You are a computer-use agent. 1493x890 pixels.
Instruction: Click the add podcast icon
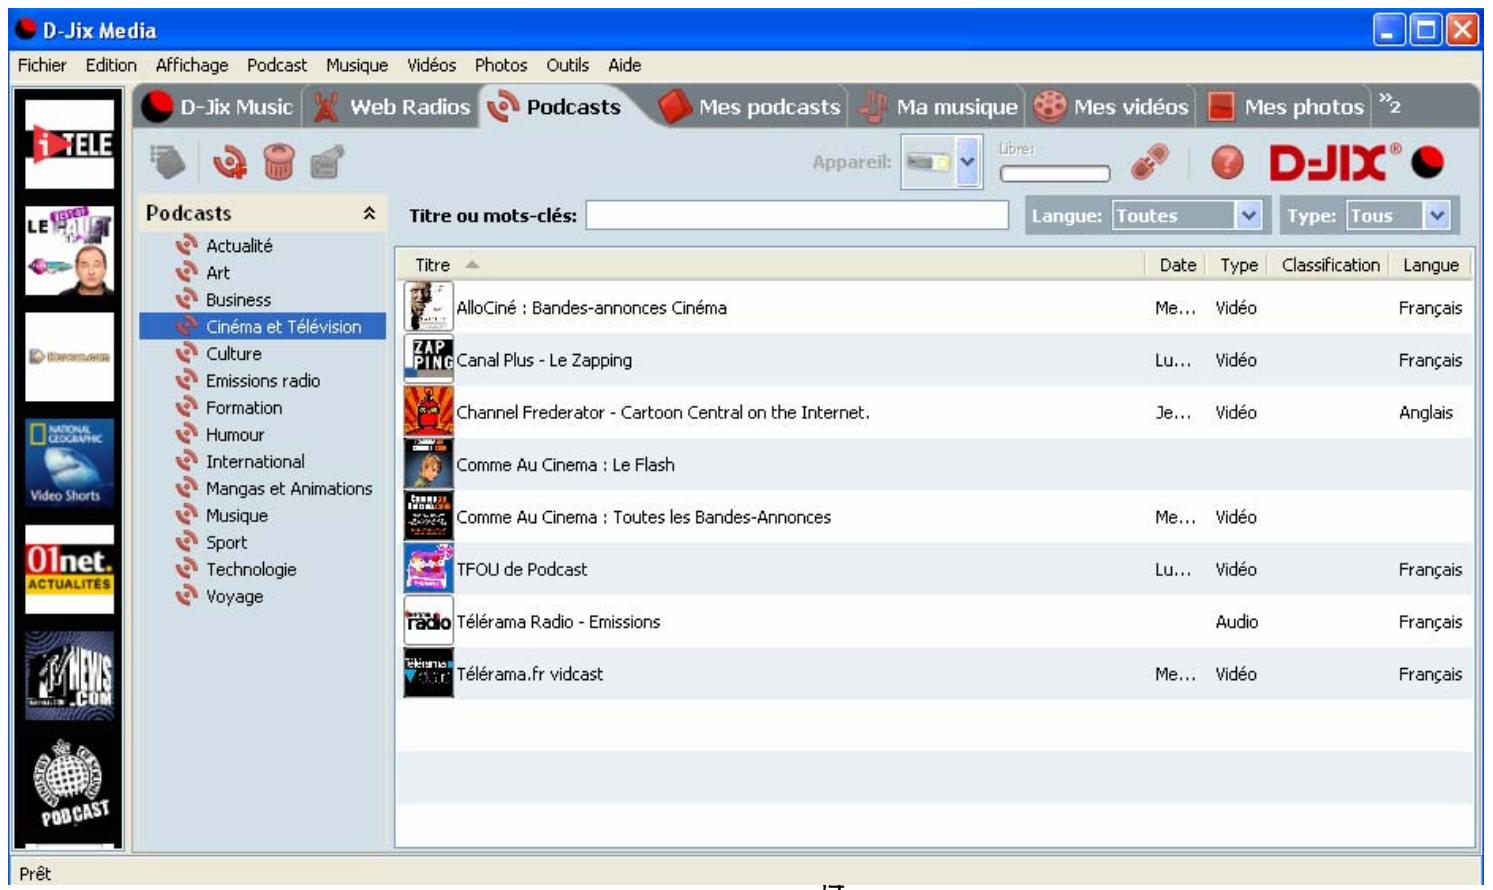point(229,161)
